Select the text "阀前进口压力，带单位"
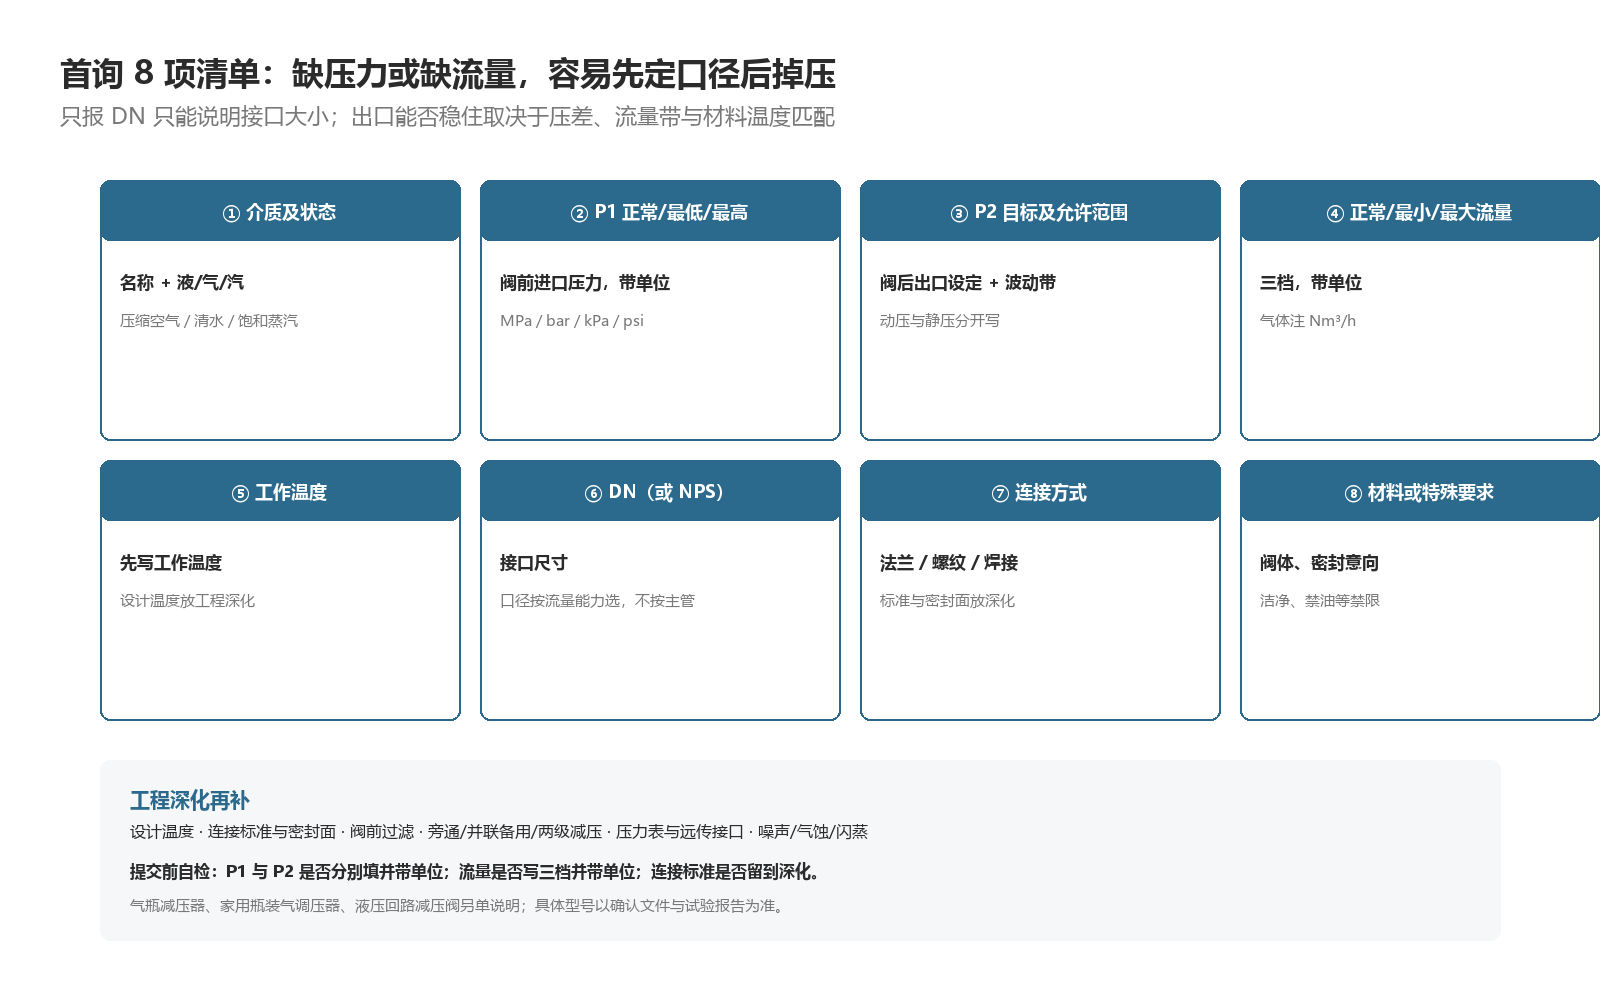 tap(585, 283)
